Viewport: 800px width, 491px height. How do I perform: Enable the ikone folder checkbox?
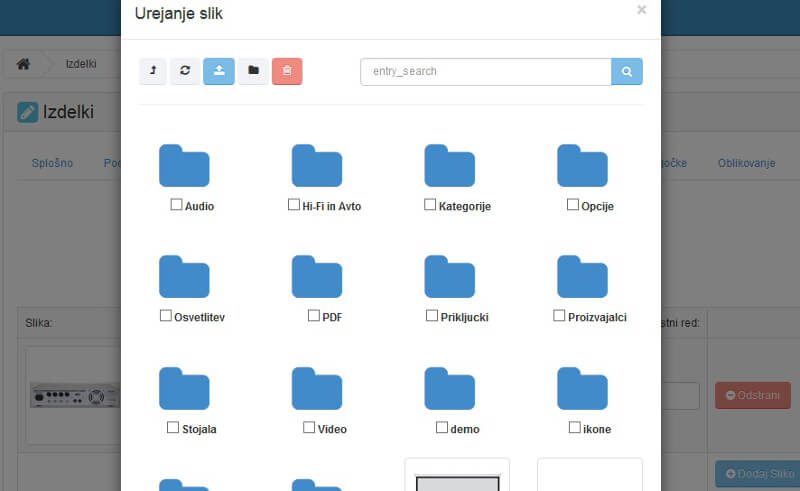coord(575,427)
